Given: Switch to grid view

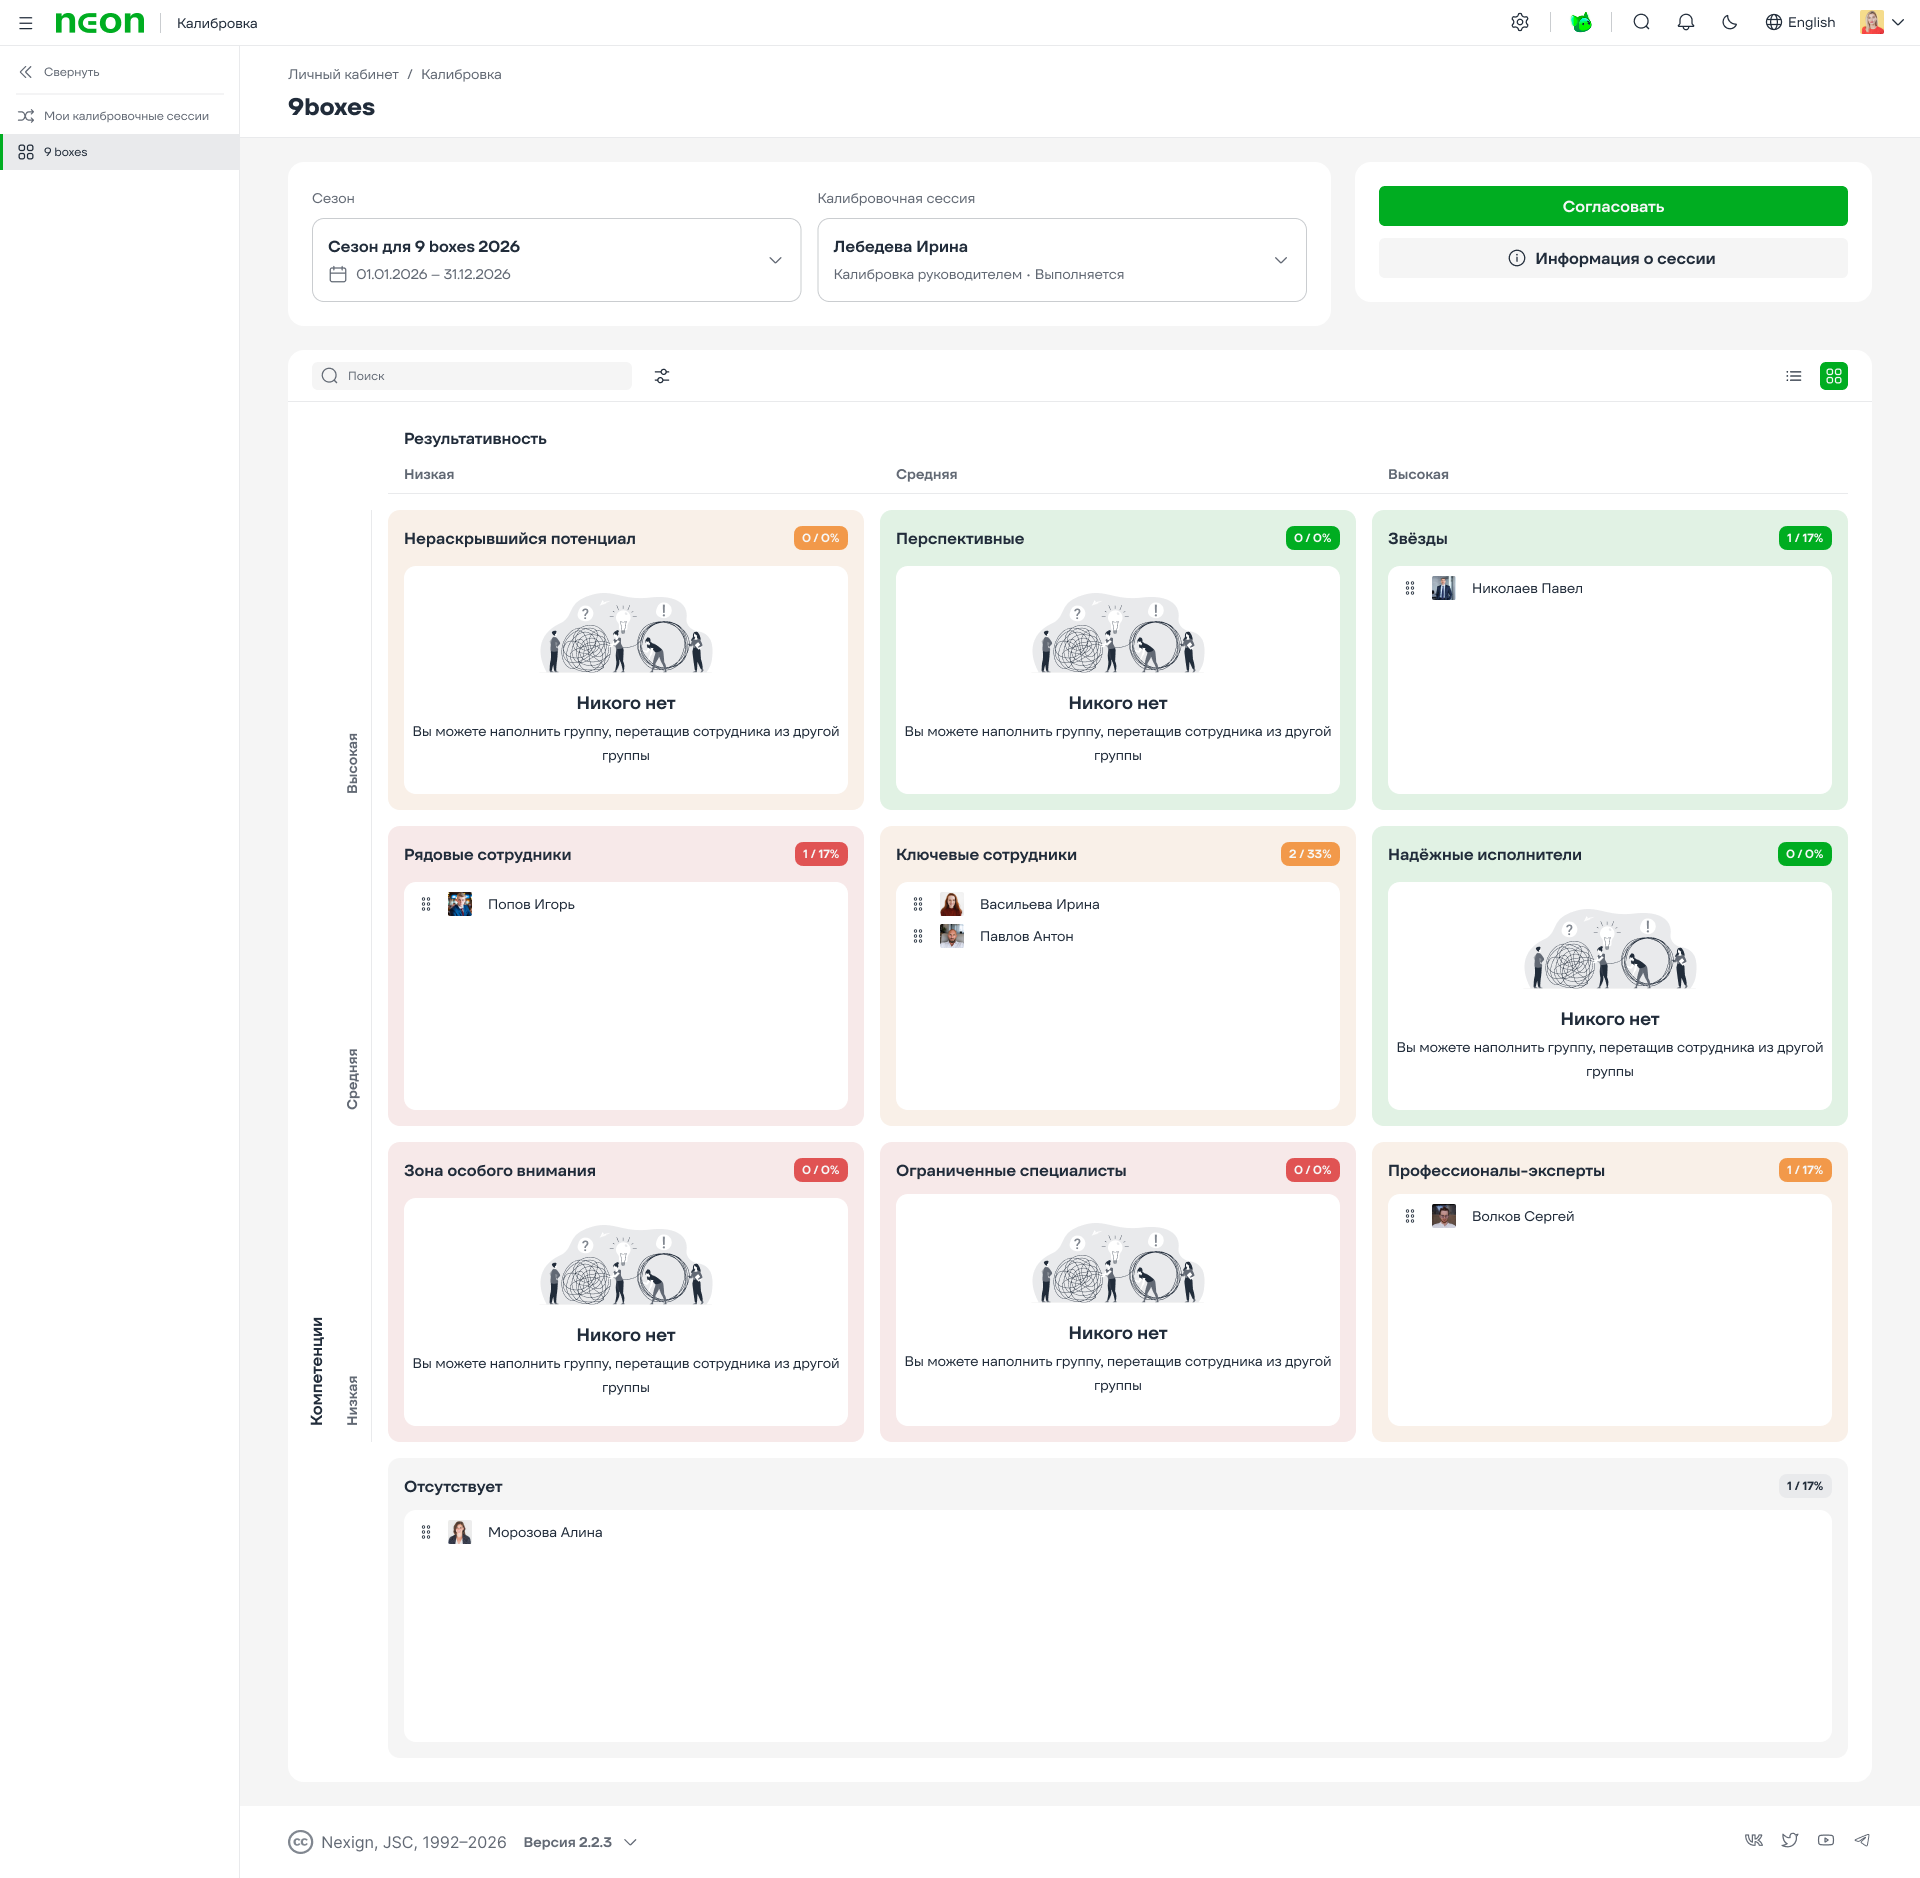Looking at the screenshot, I should click(x=1834, y=376).
